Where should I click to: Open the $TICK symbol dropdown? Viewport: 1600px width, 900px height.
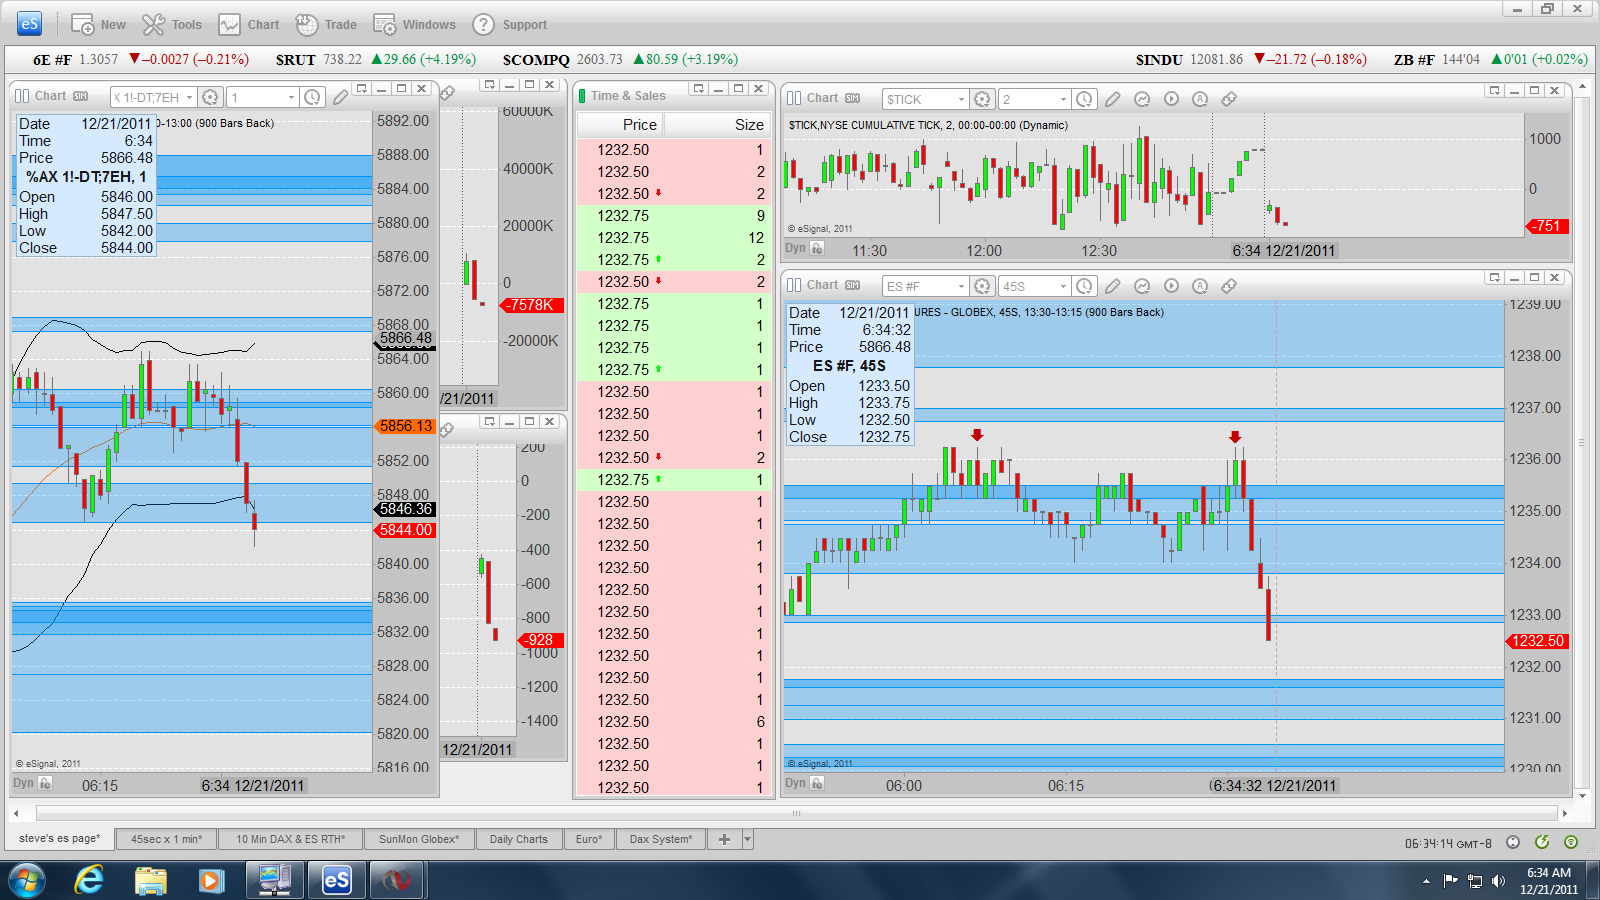click(x=961, y=99)
